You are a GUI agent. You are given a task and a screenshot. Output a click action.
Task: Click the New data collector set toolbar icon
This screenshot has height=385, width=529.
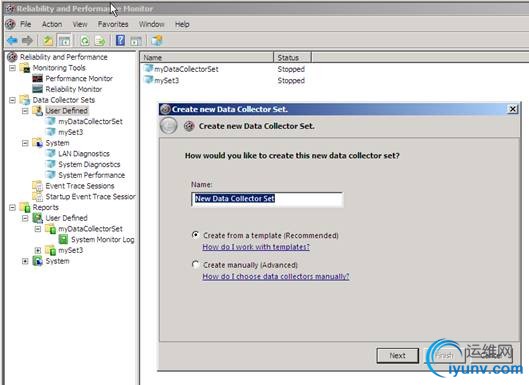click(157, 41)
